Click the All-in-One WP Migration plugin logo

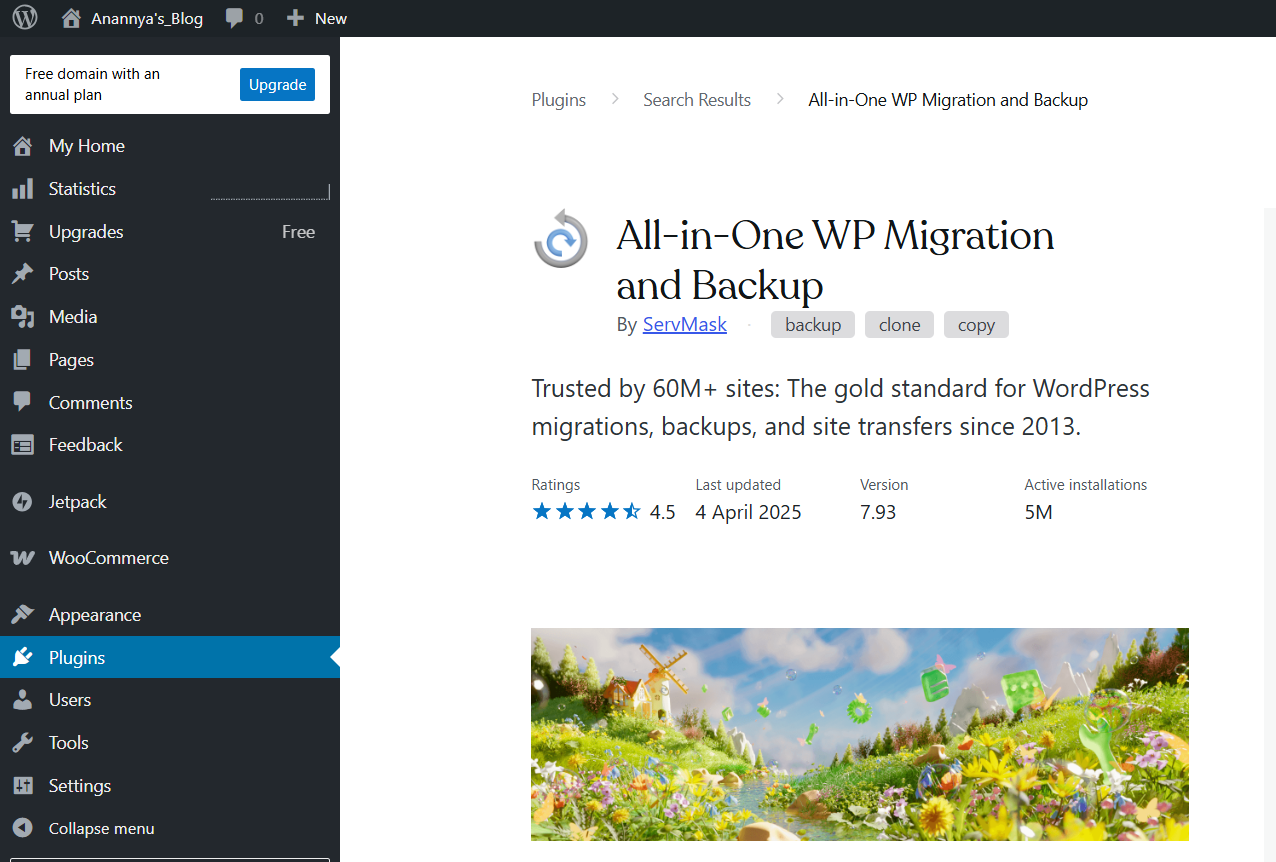(561, 239)
